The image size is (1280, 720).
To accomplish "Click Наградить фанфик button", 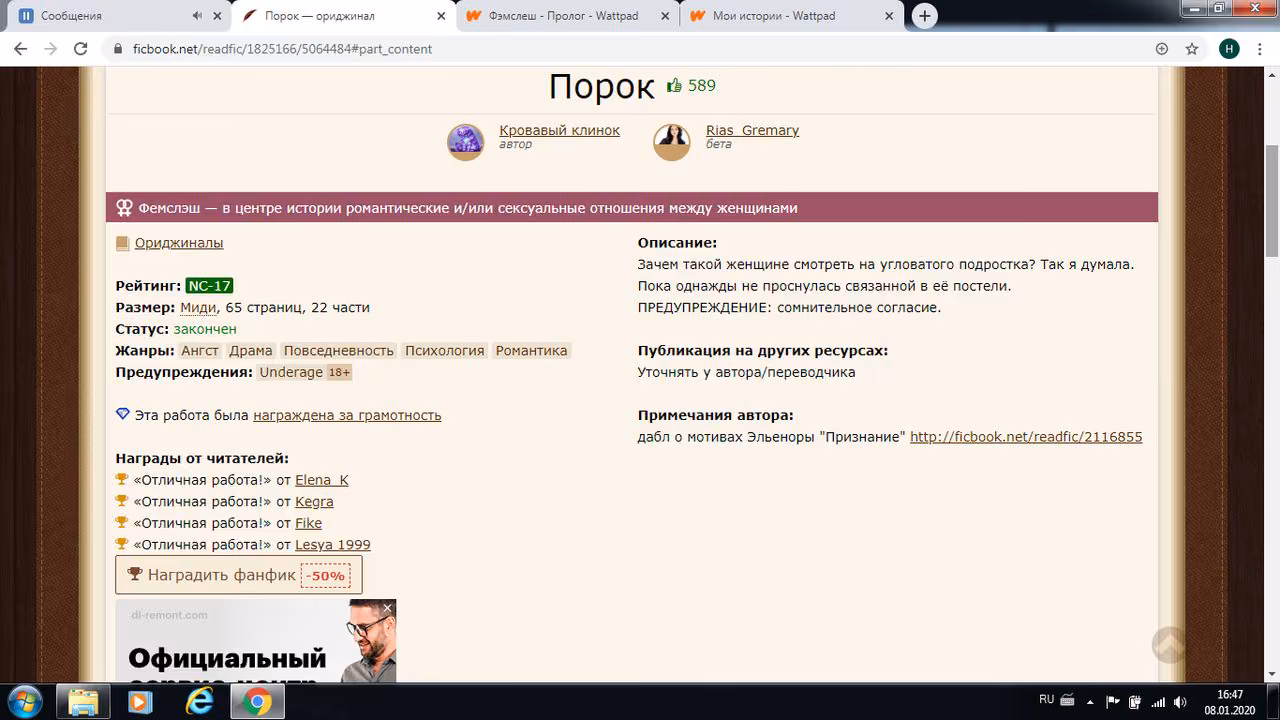I will pyautogui.click(x=239, y=575).
